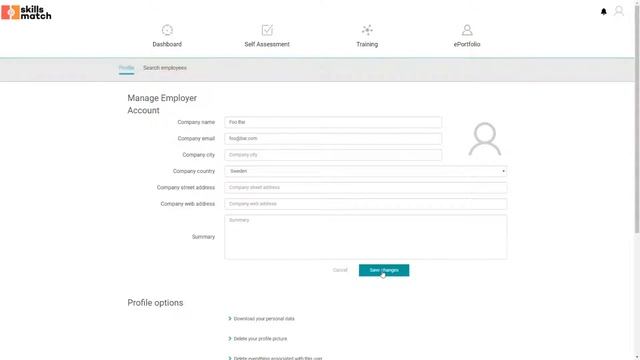This screenshot has height=360, width=640.
Task: Click the Profile options heading
Action: point(155,303)
